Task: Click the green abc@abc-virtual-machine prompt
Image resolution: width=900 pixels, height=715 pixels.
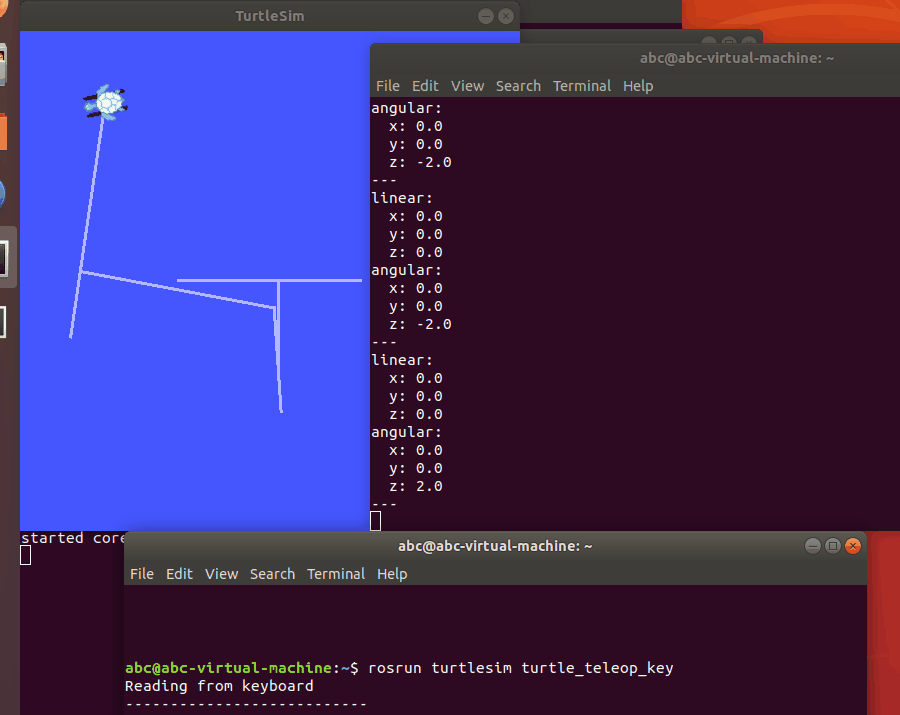Action: [x=228, y=668]
